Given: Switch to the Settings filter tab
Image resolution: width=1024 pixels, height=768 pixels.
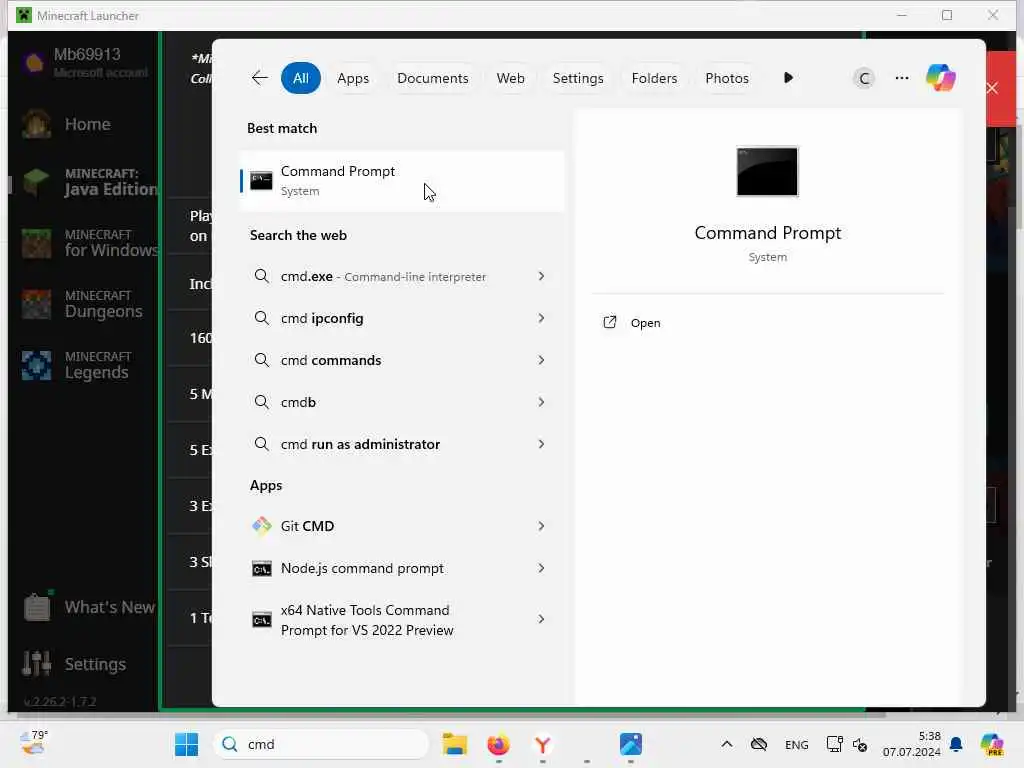Looking at the screenshot, I should click(578, 78).
